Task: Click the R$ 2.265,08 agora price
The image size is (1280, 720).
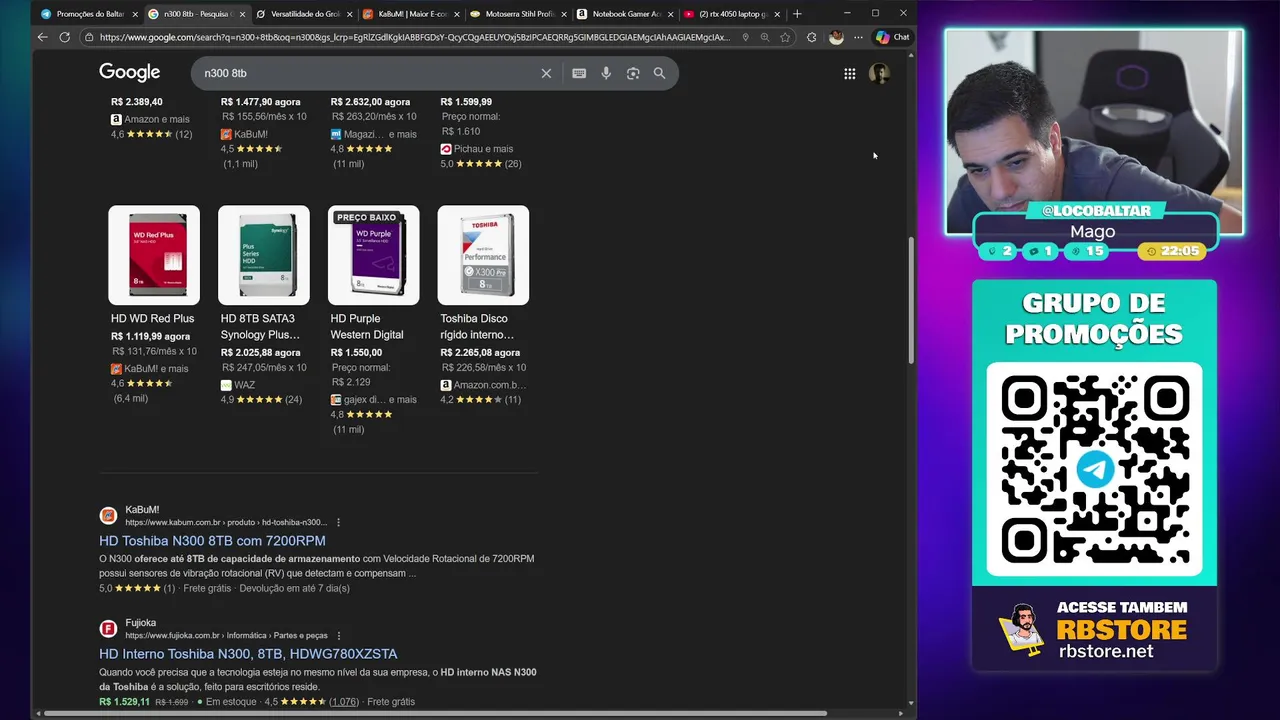Action: [x=480, y=353]
